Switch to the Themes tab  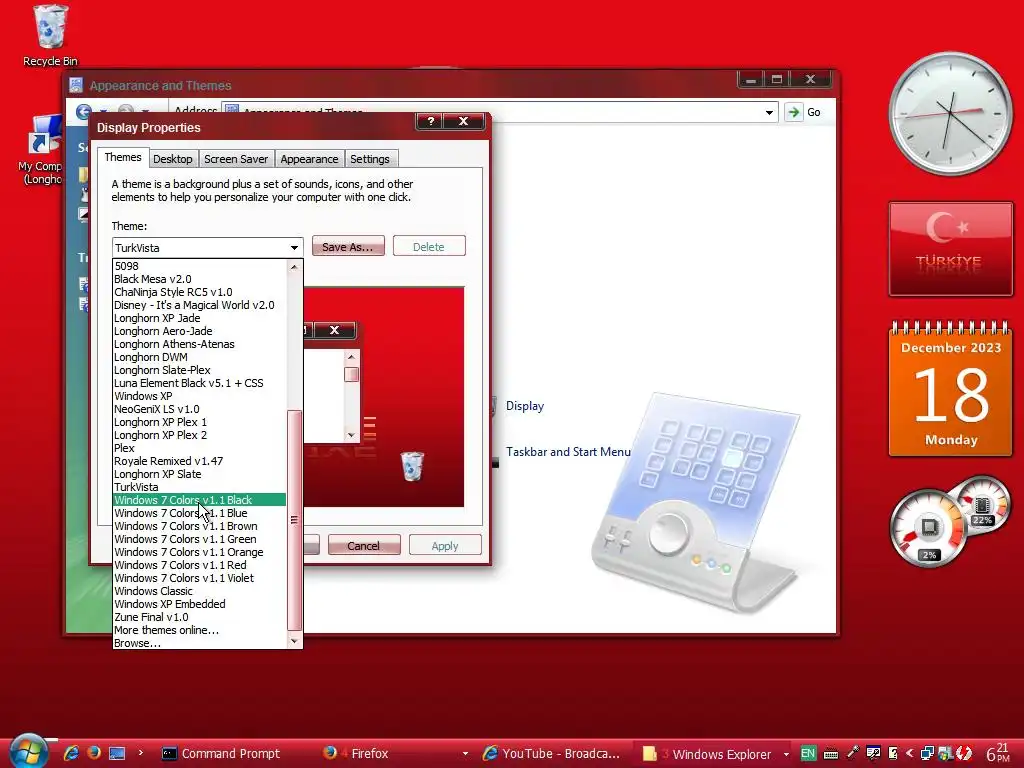(123, 157)
